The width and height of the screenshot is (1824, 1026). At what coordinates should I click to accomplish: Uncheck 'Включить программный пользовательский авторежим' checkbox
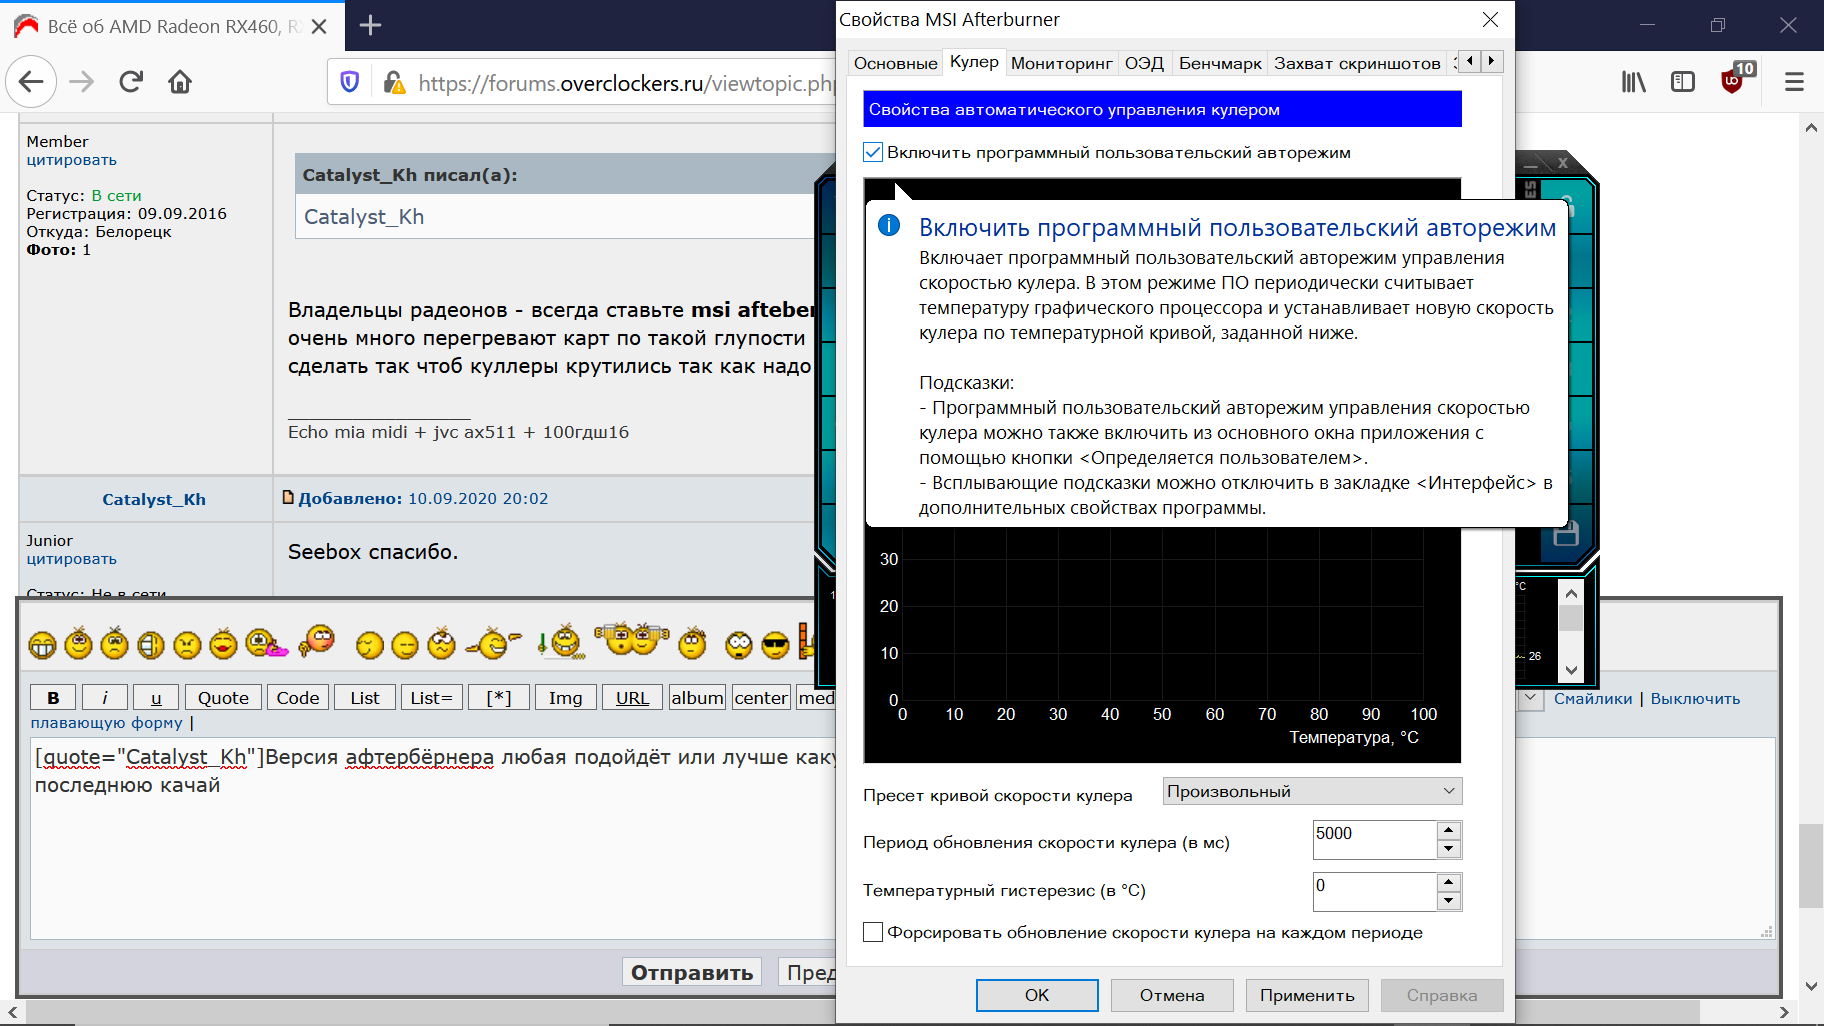click(873, 152)
